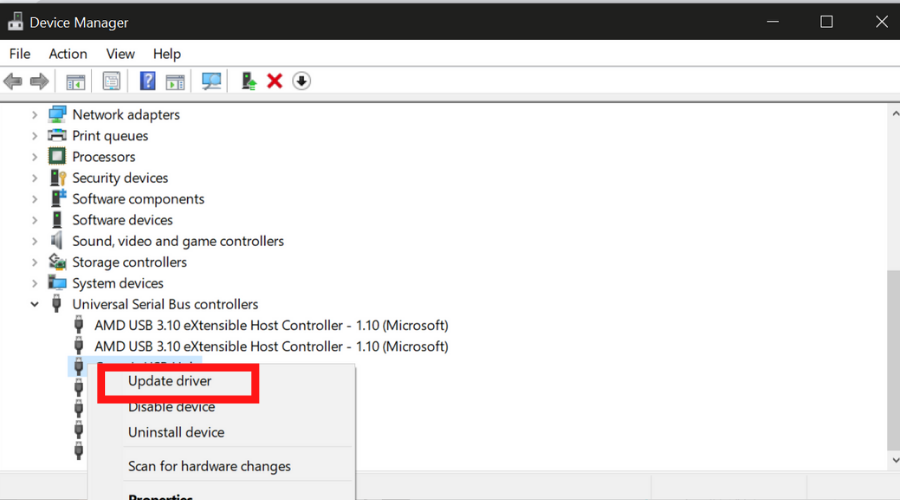Minimize the Device Manager window
Viewport: 900px width, 500px height.
pyautogui.click(x=773, y=22)
